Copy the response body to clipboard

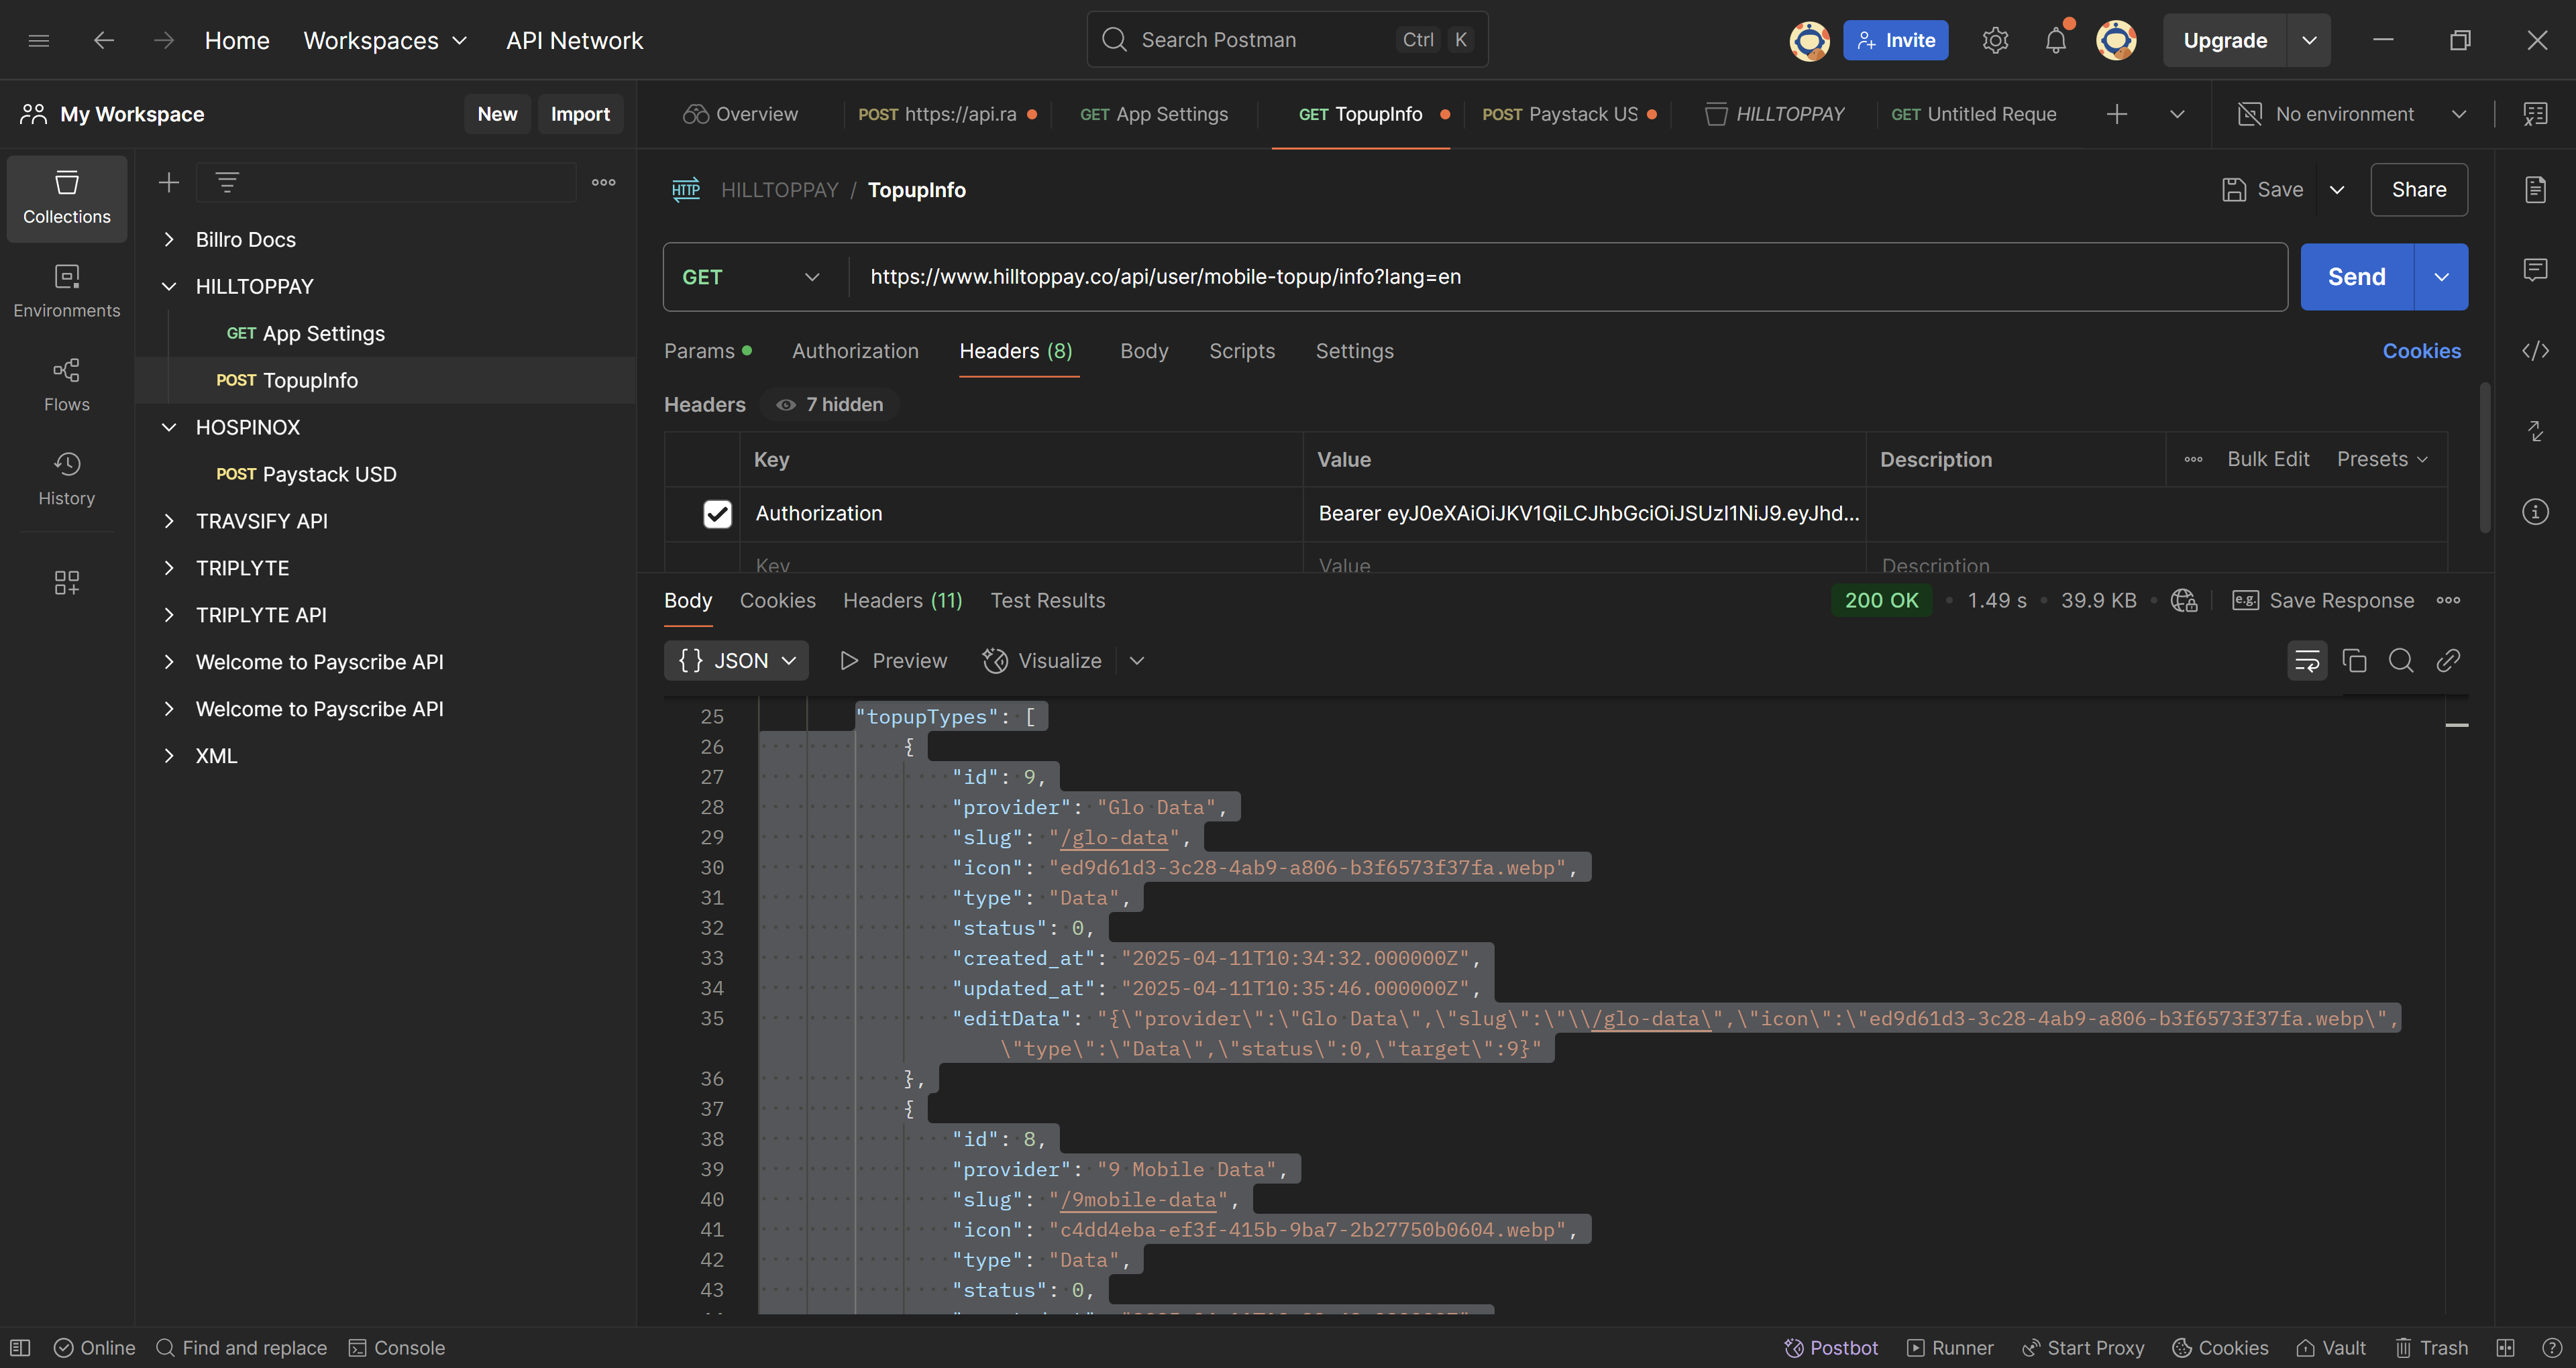(2354, 661)
